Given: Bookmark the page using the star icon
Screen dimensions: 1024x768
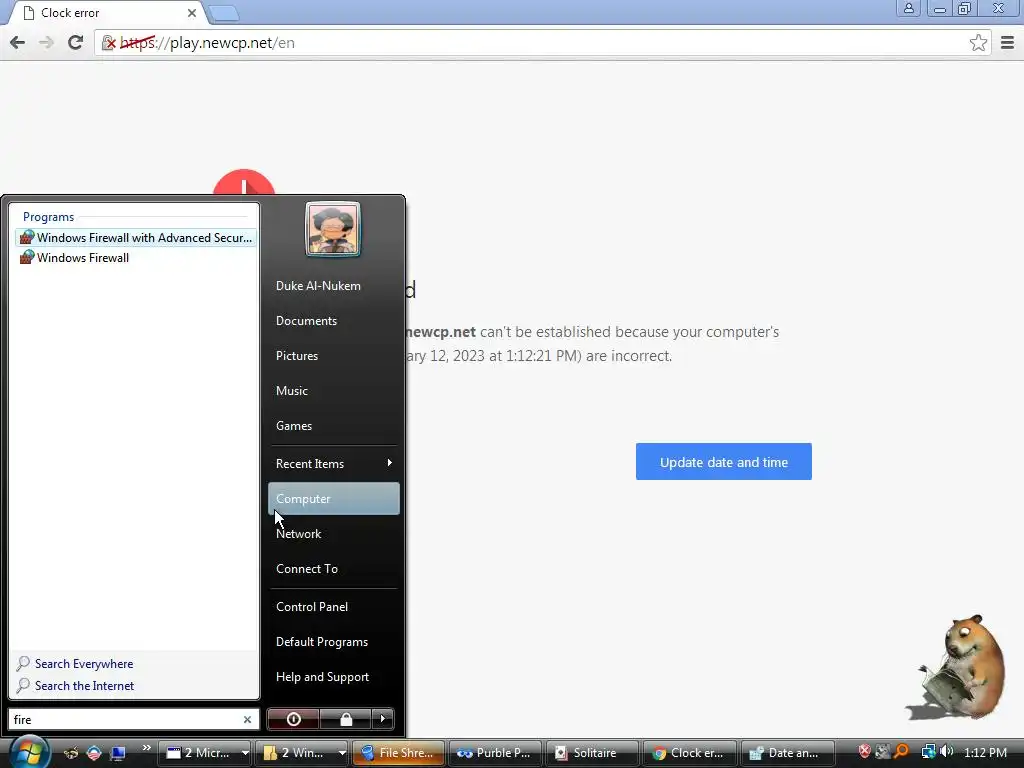Looking at the screenshot, I should point(978,43).
